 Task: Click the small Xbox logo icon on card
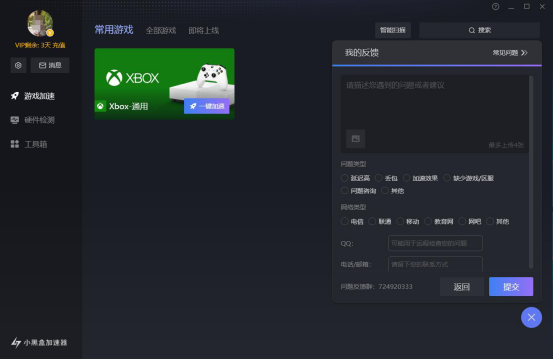coord(101,106)
